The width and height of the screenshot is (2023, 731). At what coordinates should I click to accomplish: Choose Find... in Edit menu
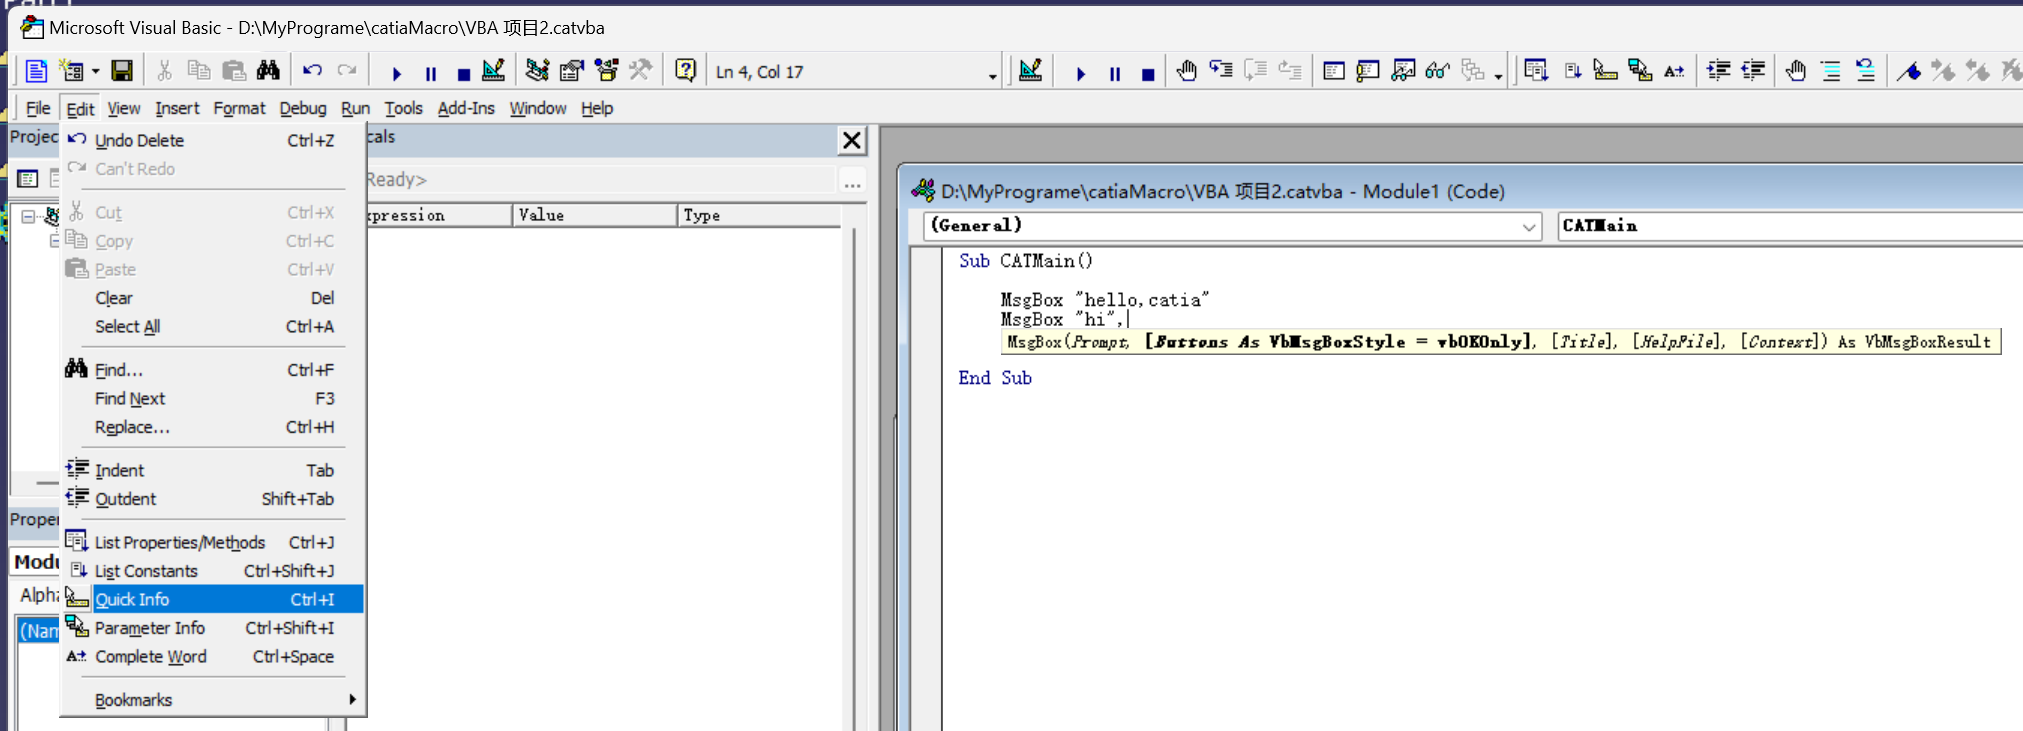(212, 370)
